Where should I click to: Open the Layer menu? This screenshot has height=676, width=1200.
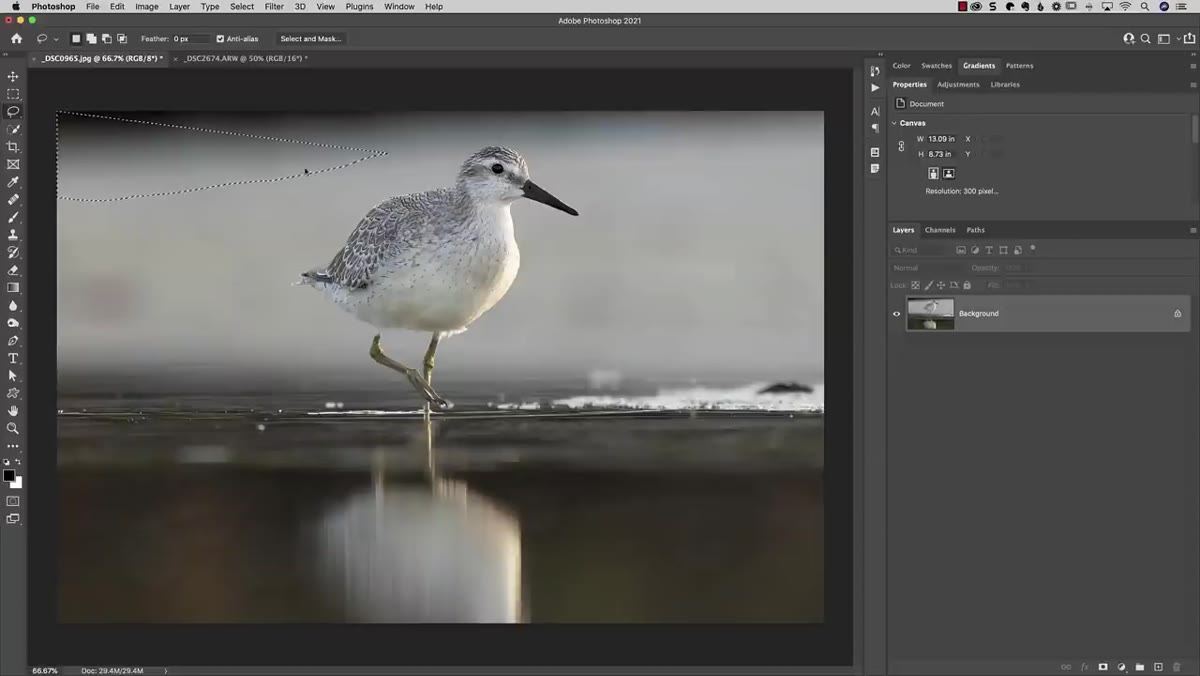[179, 6]
